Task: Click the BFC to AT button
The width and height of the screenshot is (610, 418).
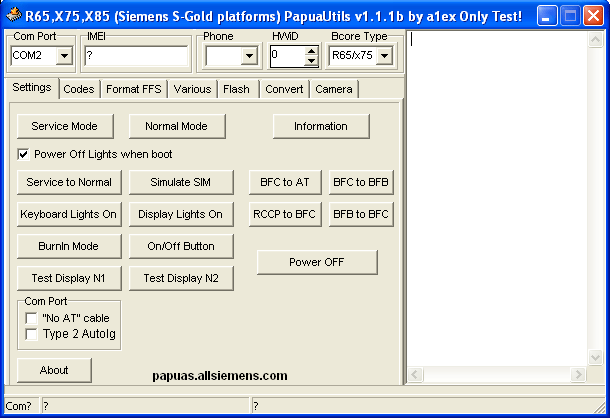Action: (285, 182)
